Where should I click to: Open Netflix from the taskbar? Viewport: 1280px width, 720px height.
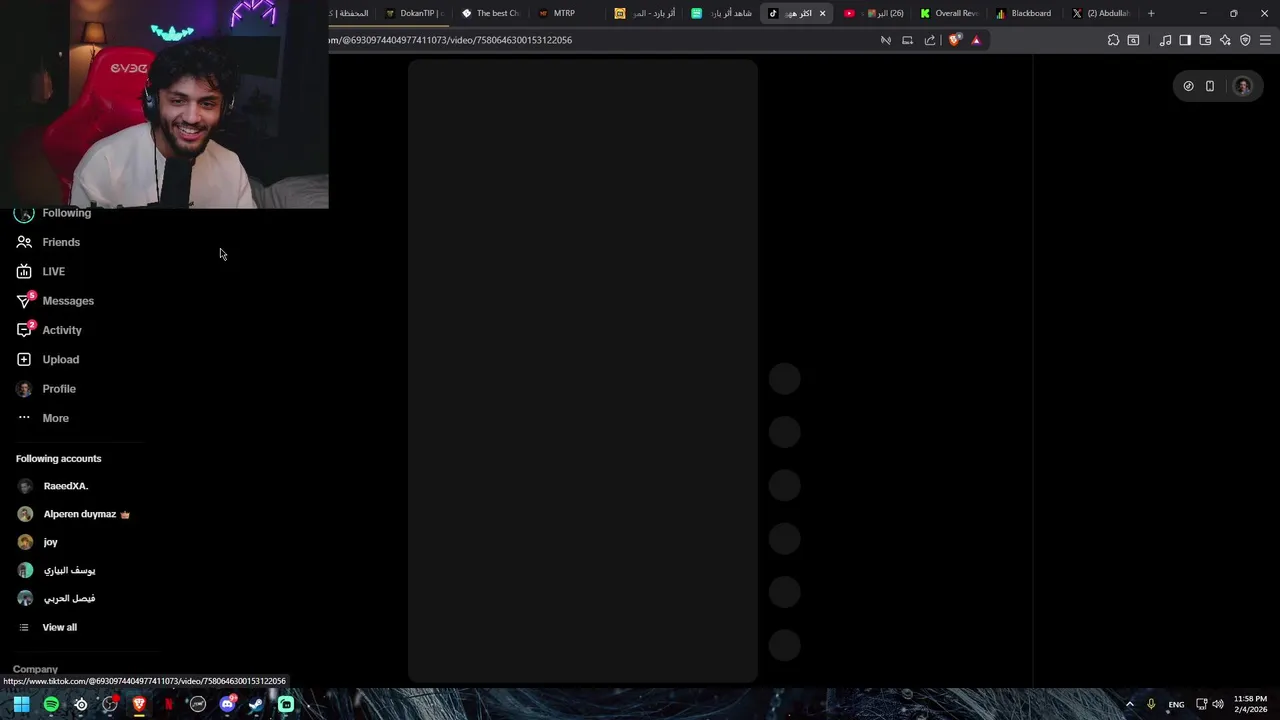tap(169, 704)
